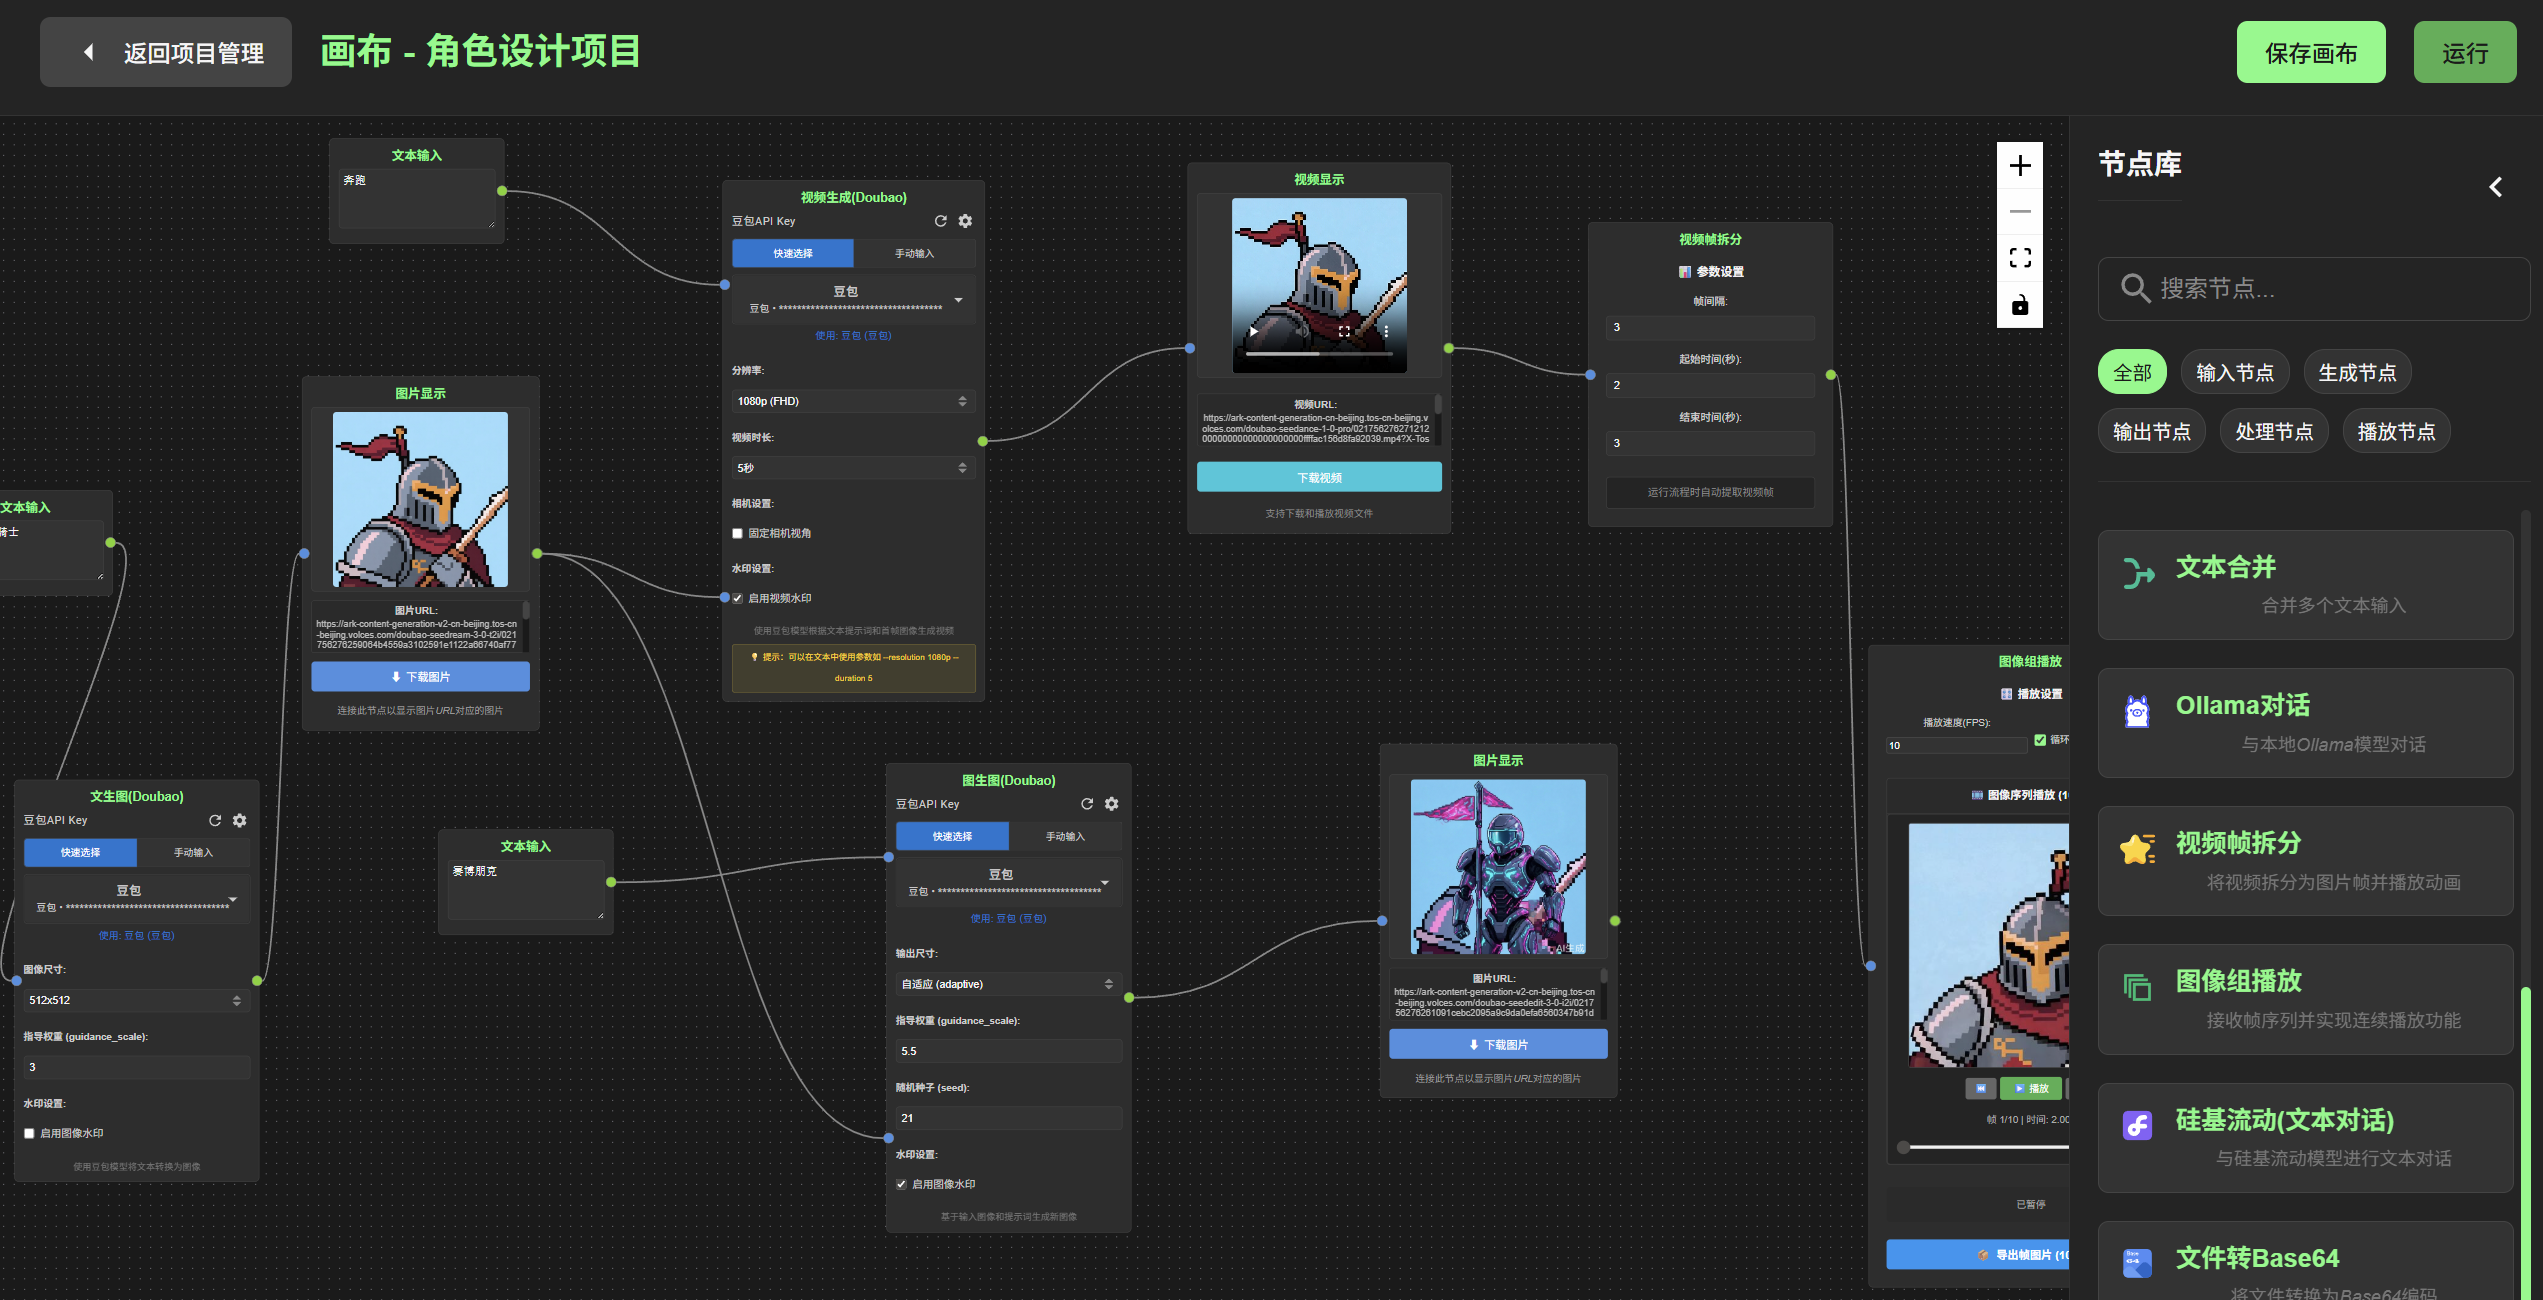Open the 分辨率 1080p (FHD) dropdown

tap(853, 401)
